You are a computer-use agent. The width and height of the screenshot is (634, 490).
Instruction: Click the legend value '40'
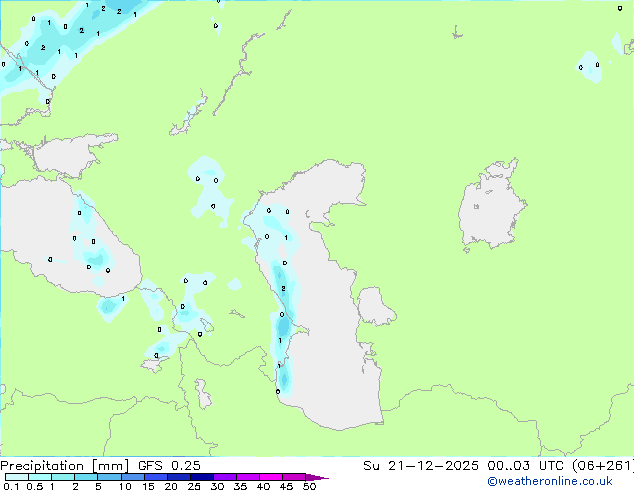tap(263, 486)
